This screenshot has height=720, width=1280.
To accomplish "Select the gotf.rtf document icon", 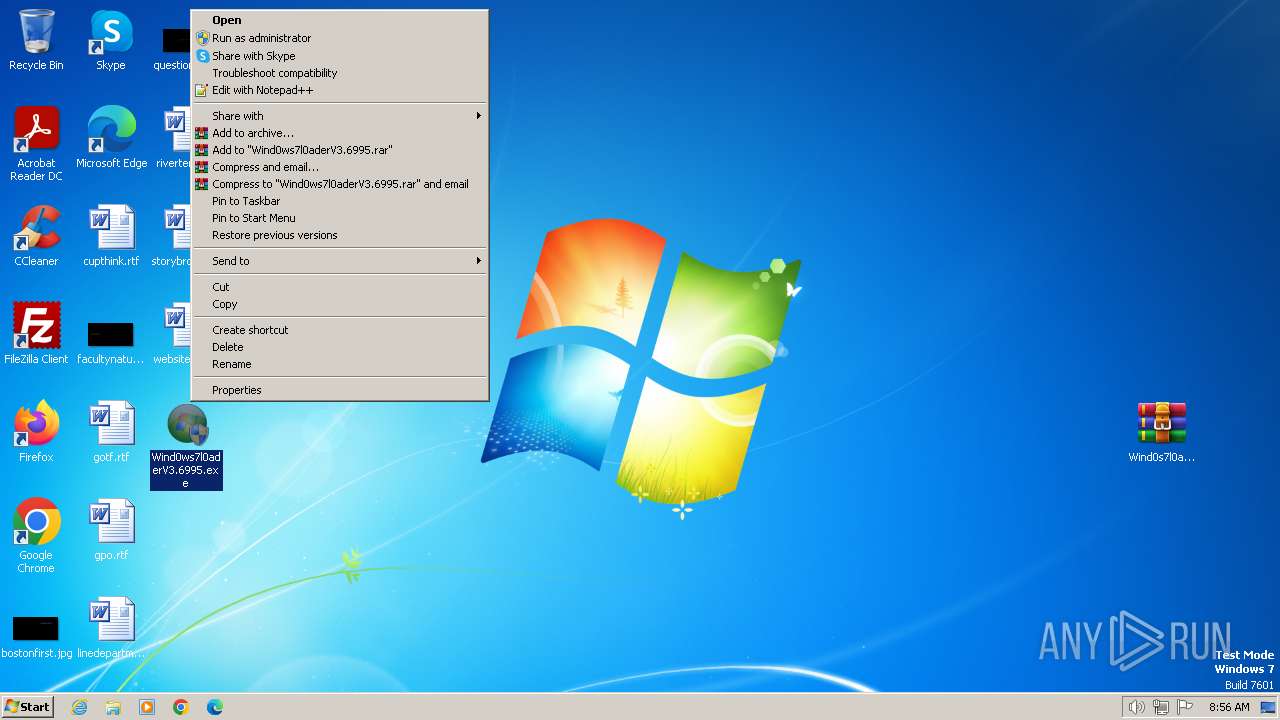I will pos(111,432).
